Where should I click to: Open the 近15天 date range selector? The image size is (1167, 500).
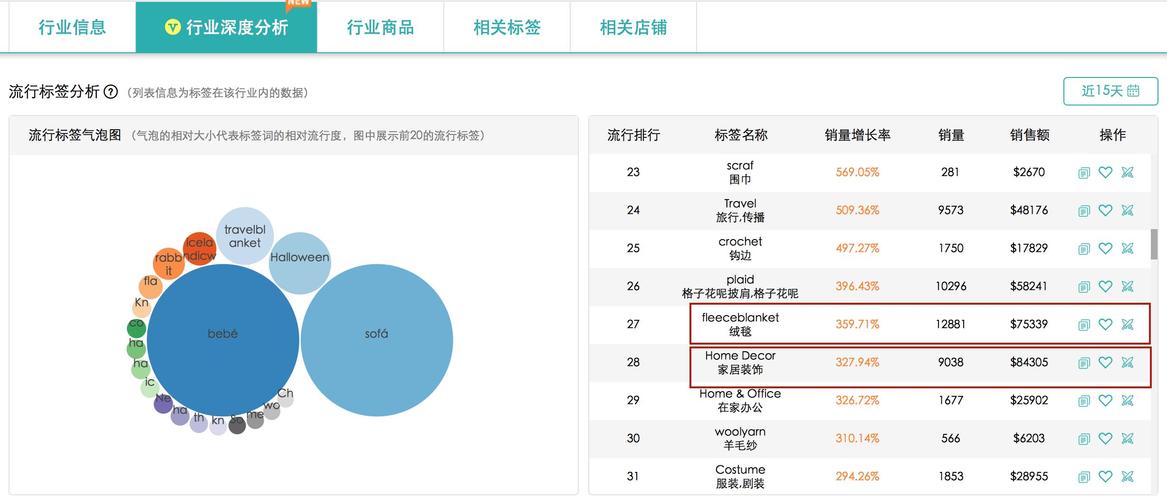pyautogui.click(x=1110, y=91)
